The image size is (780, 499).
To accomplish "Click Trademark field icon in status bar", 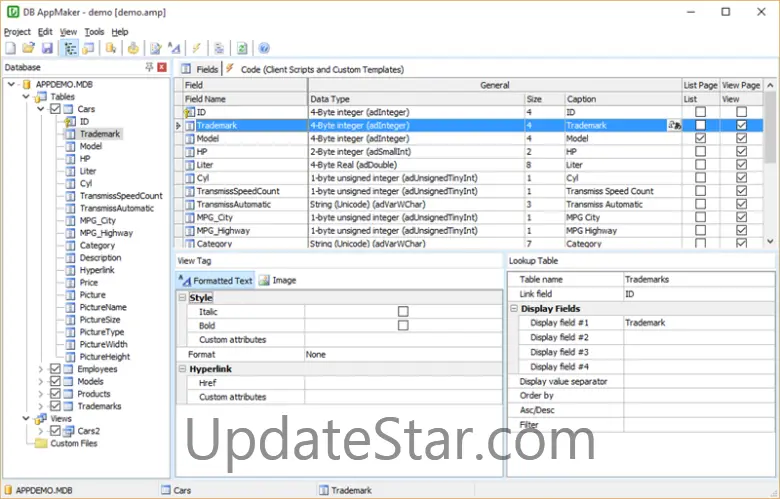I will tap(323, 490).
